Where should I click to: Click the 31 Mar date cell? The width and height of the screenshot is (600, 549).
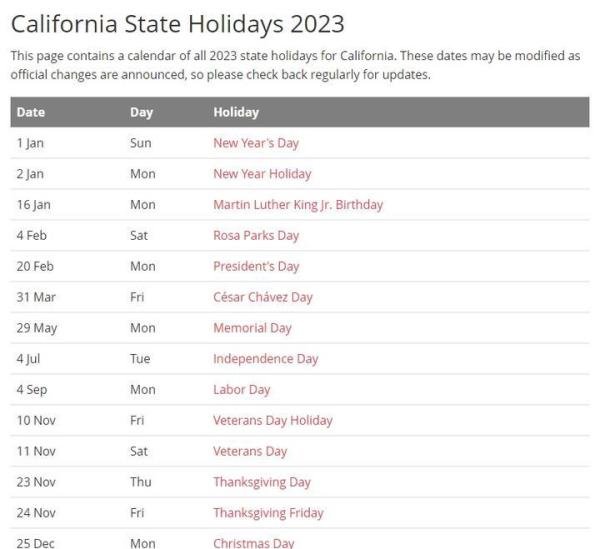pos(36,297)
